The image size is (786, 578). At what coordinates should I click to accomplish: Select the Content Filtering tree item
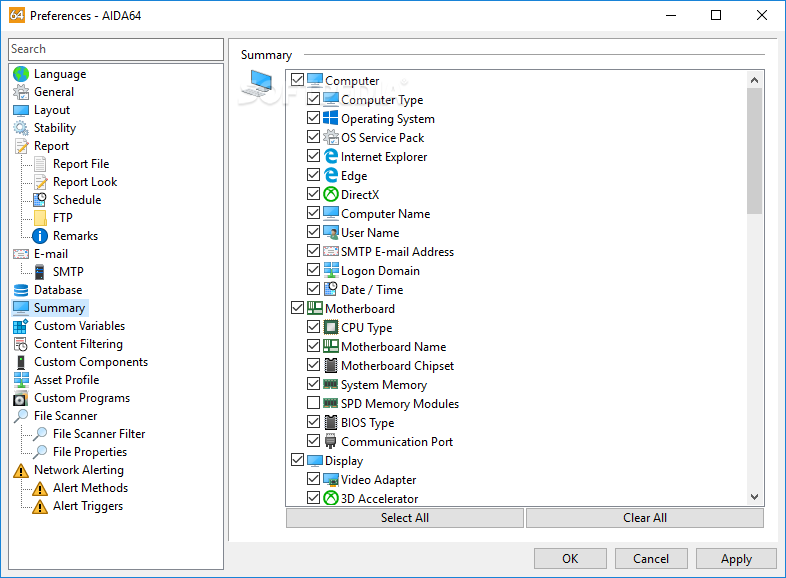[78, 344]
